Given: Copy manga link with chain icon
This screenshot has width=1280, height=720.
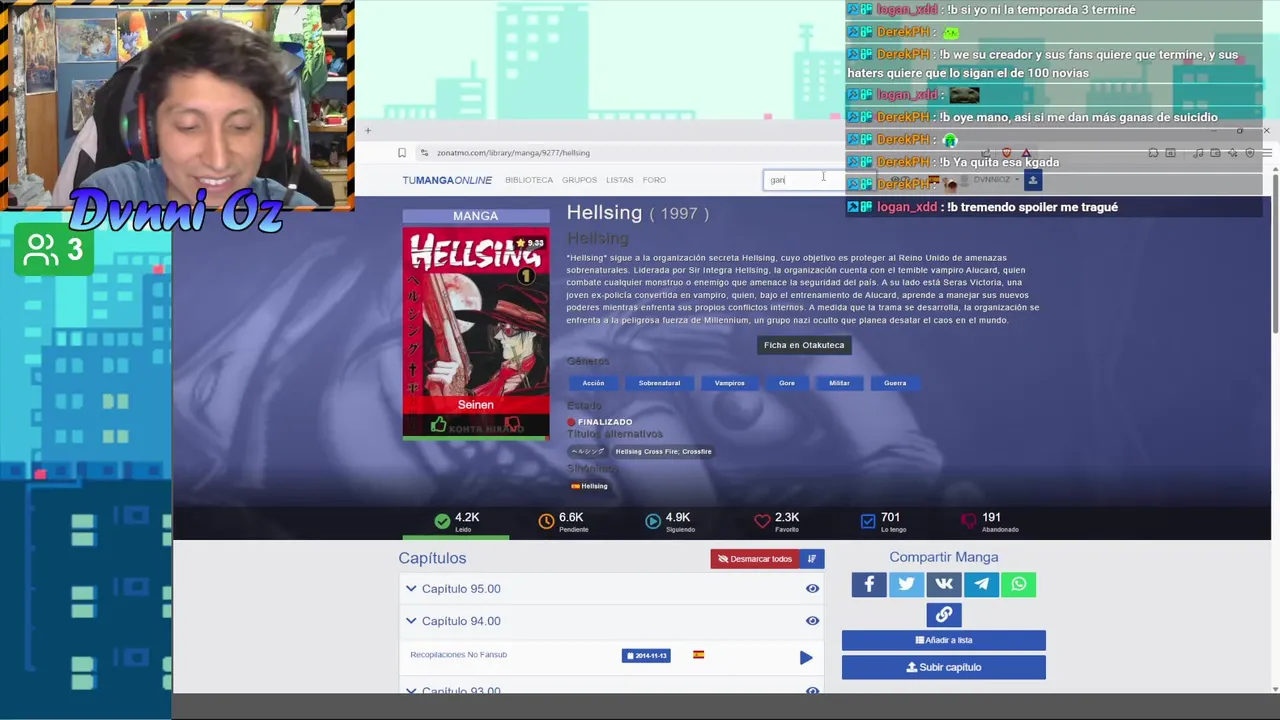Looking at the screenshot, I should click(944, 615).
